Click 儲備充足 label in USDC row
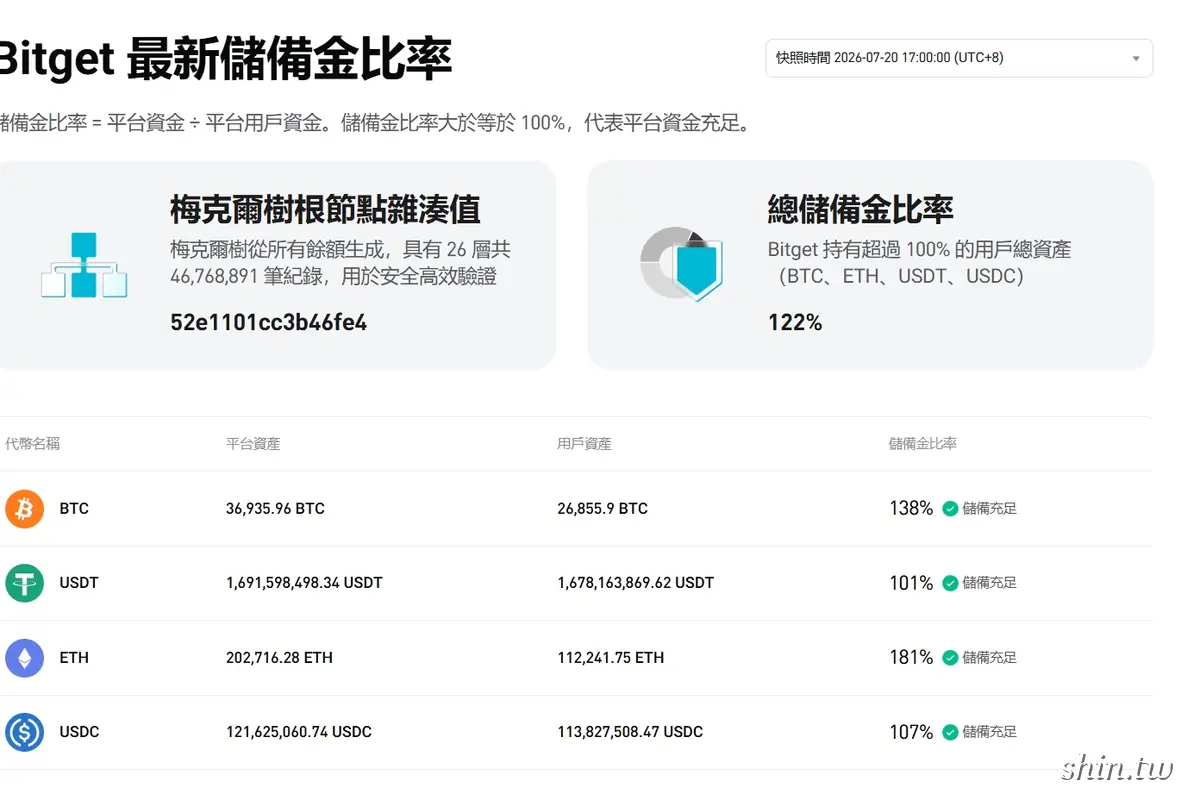Screen dimensions: 1200x800 click(x=990, y=732)
